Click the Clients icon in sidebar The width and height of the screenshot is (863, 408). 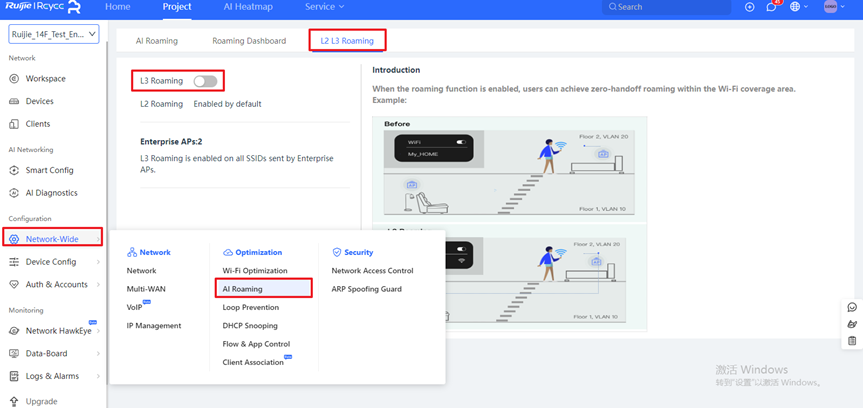click(x=14, y=124)
